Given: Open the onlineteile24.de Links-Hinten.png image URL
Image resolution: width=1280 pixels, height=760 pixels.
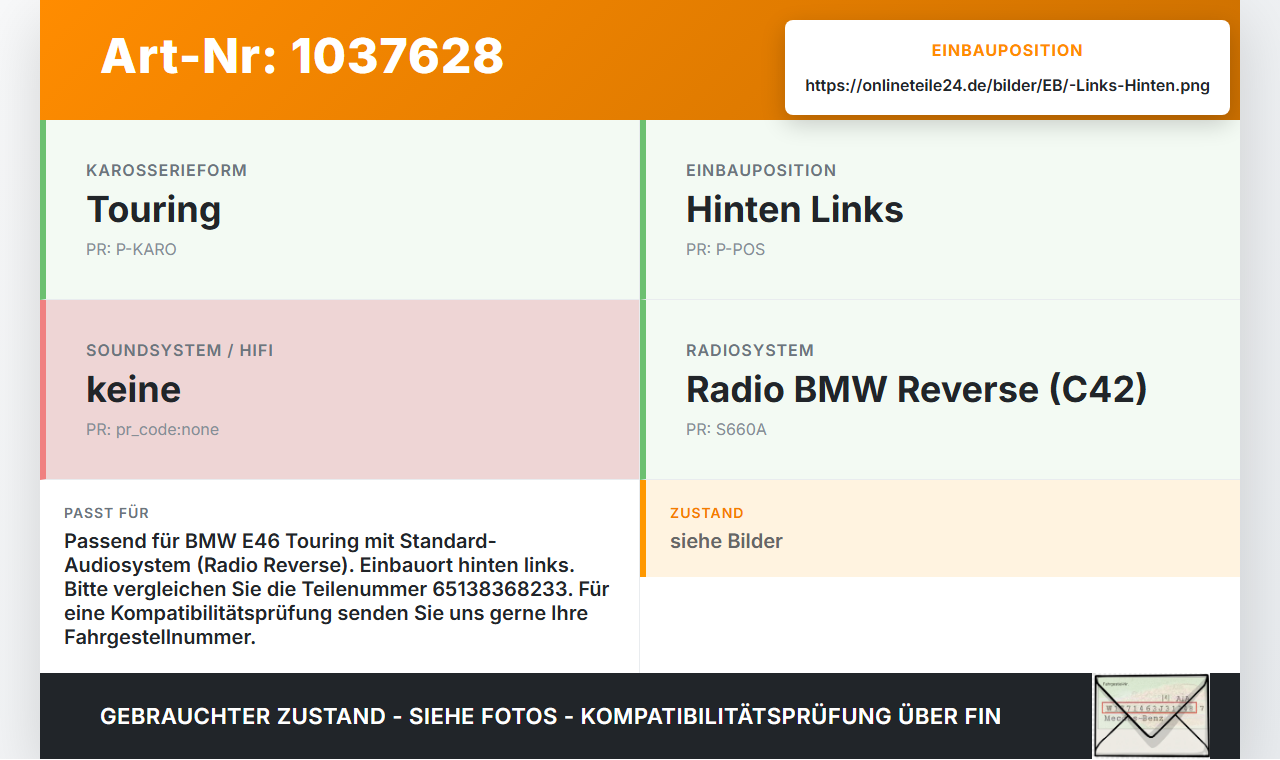Looking at the screenshot, I should [1007, 86].
